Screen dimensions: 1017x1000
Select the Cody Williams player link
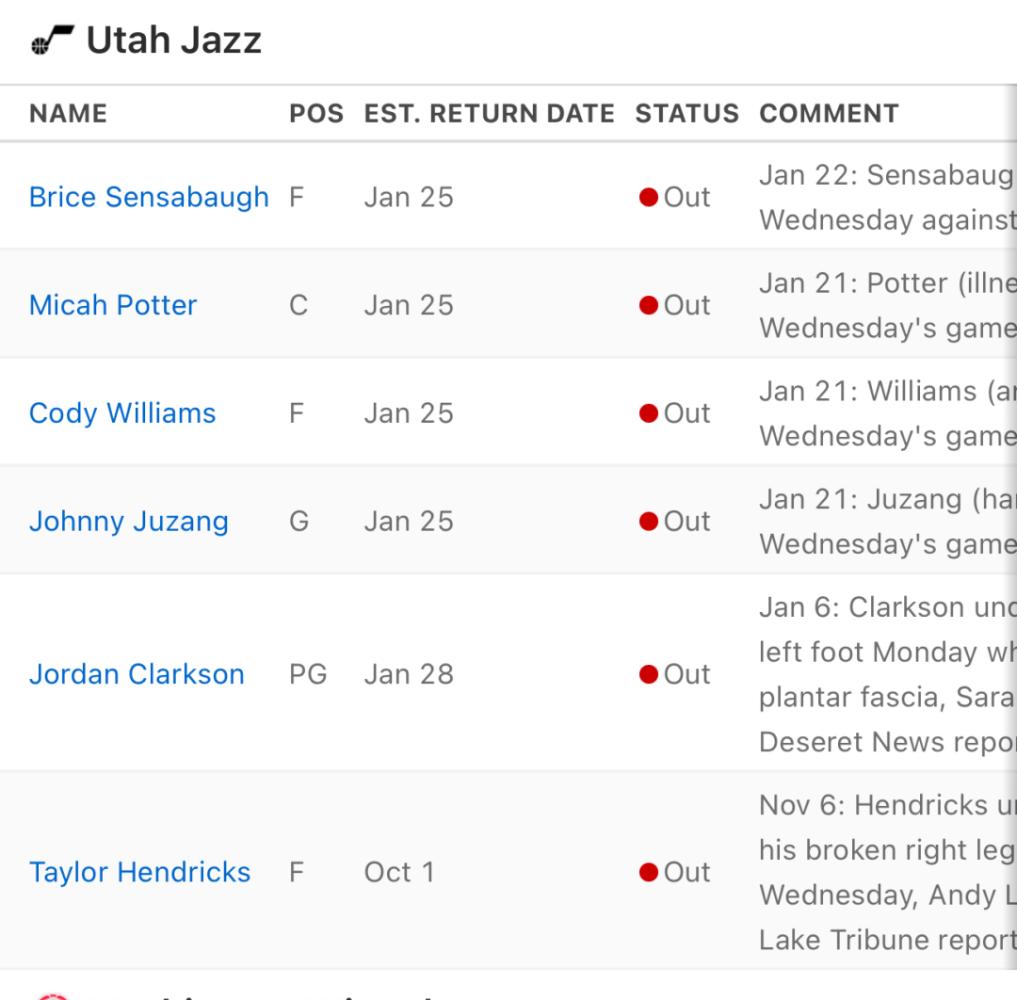coord(123,413)
